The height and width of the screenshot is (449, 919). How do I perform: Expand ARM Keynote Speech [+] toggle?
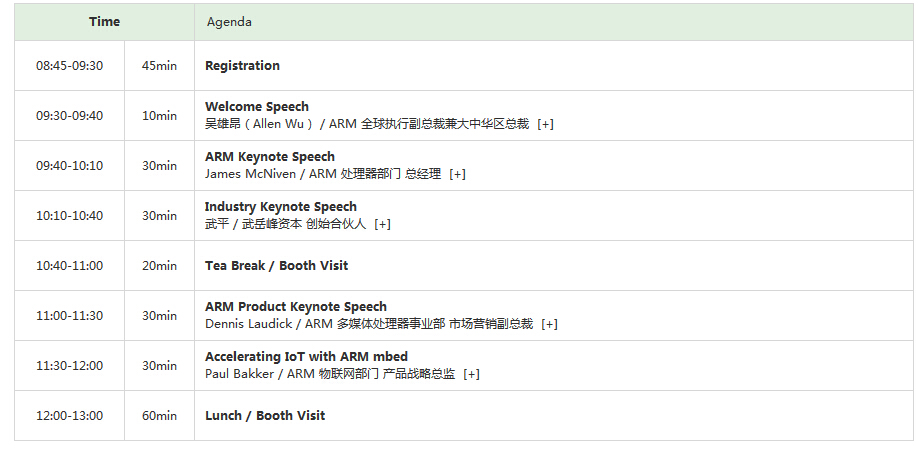click(458, 174)
